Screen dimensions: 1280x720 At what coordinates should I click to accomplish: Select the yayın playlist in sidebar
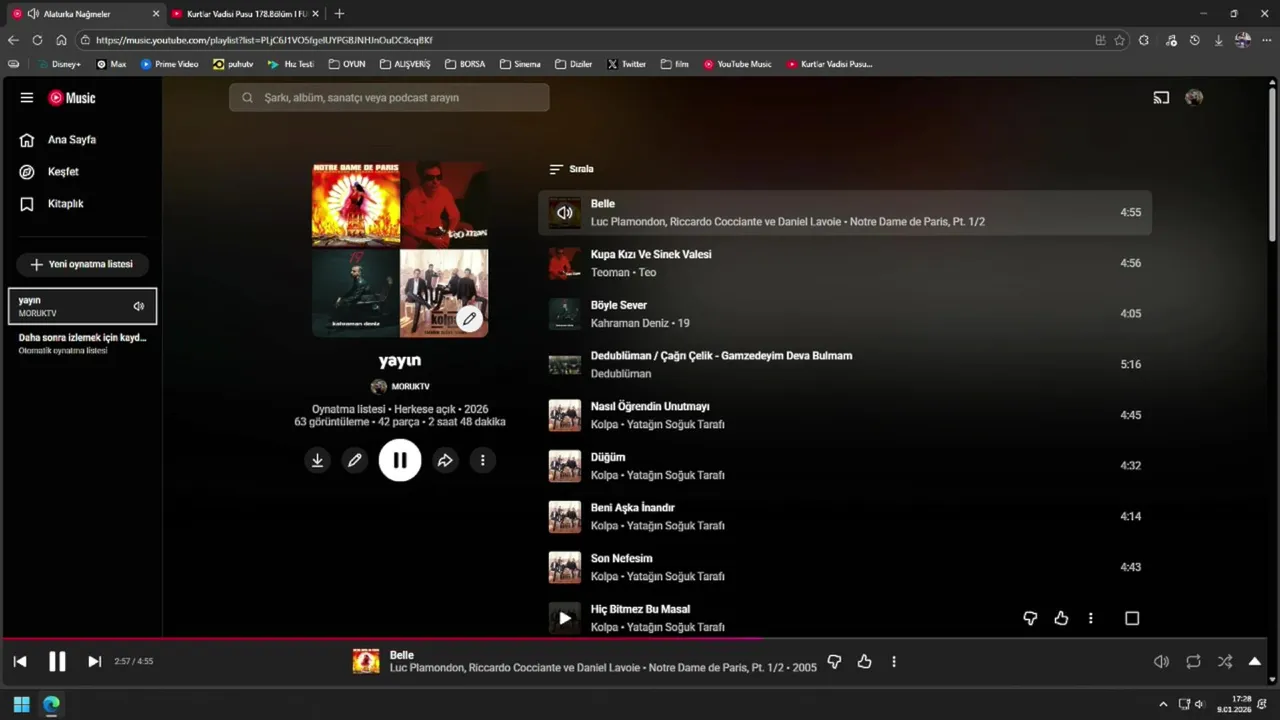(x=82, y=306)
